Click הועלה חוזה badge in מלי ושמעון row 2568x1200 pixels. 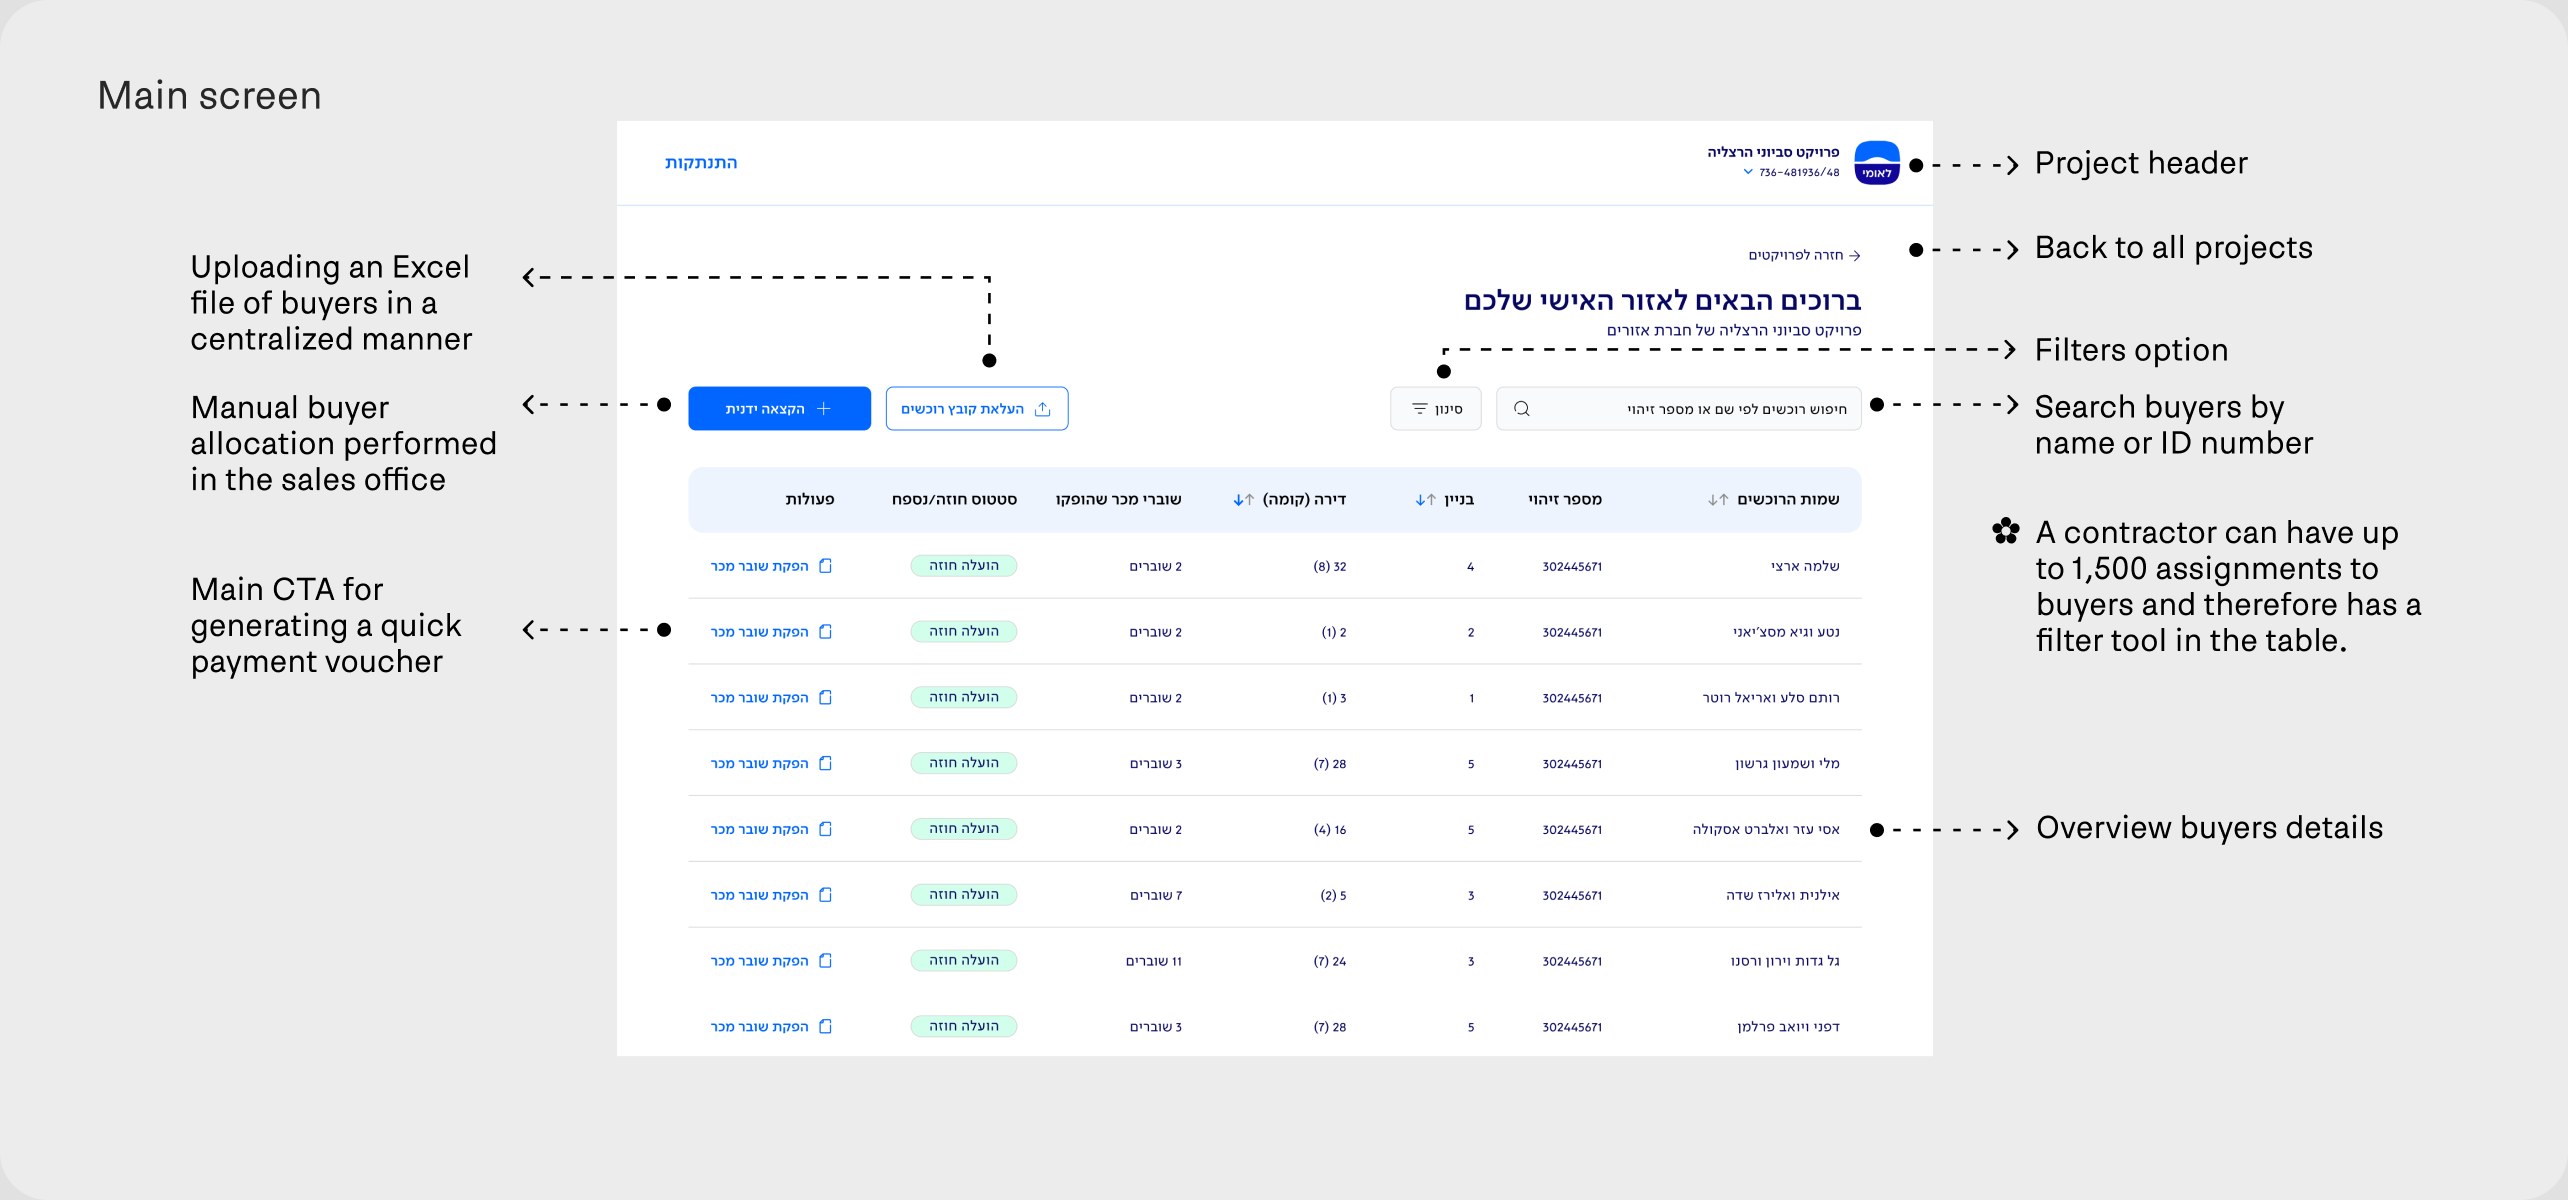pos(964,763)
